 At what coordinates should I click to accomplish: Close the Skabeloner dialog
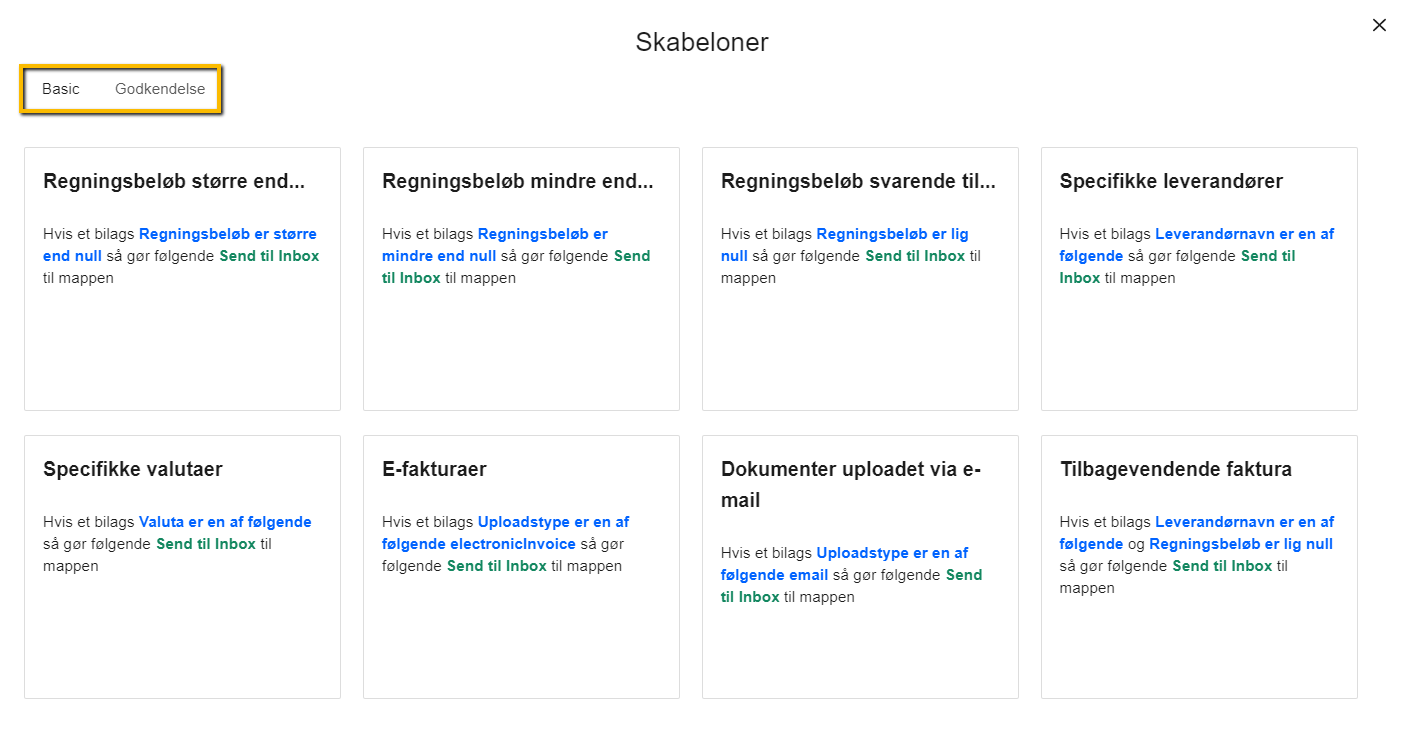(x=1380, y=25)
